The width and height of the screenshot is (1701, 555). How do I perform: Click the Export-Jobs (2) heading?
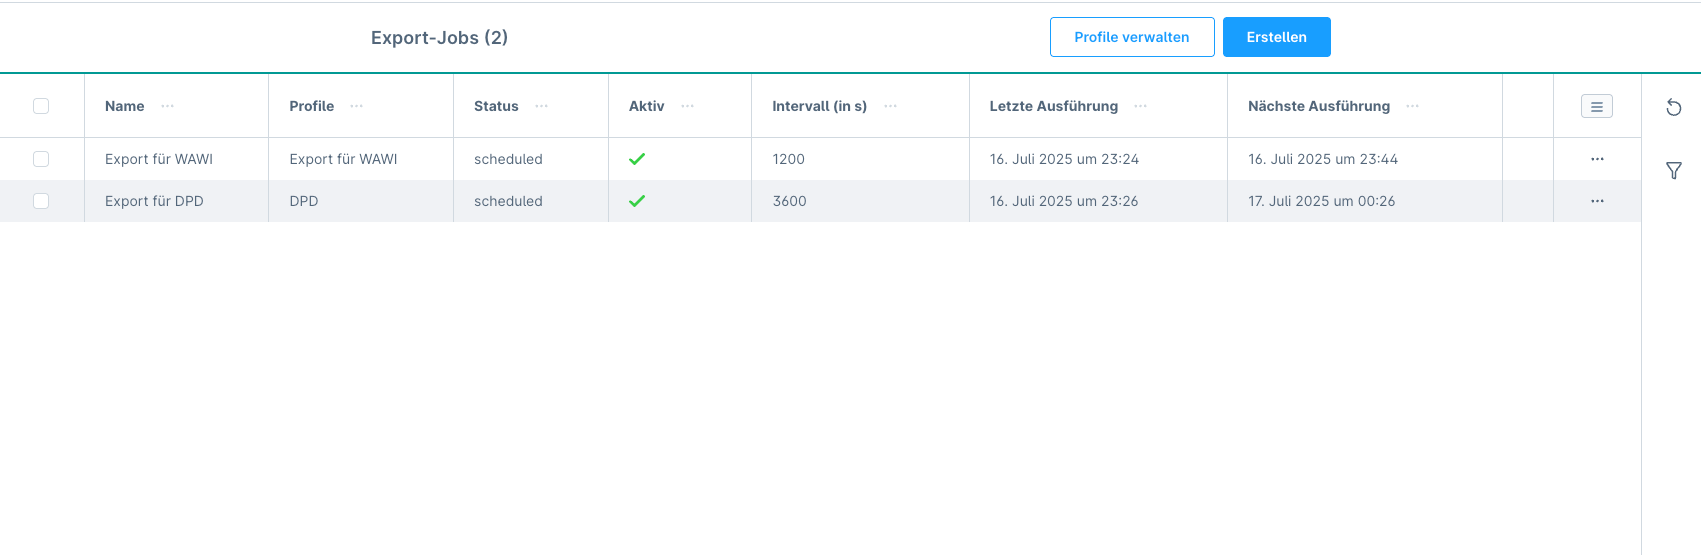point(440,38)
